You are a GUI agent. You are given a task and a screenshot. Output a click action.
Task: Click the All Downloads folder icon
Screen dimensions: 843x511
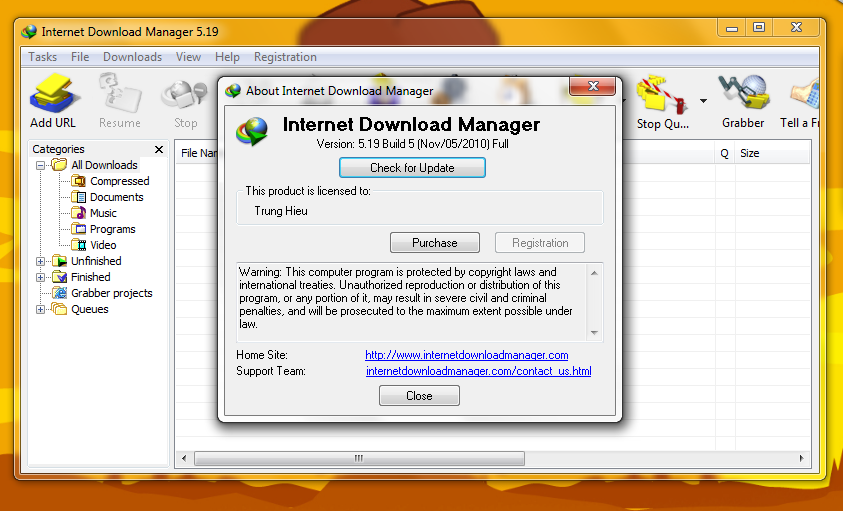click(59, 165)
